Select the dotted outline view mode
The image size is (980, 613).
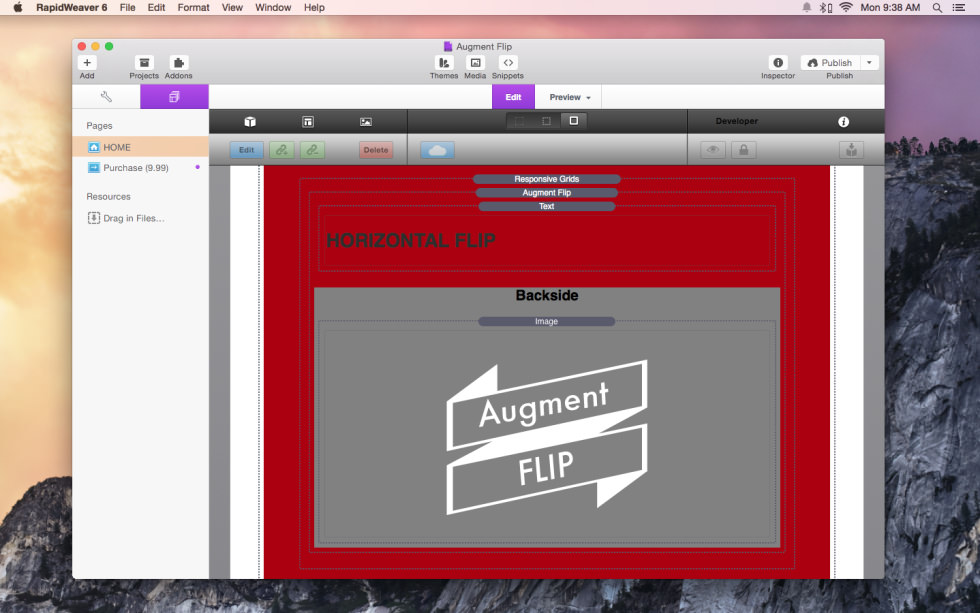pyautogui.click(x=546, y=121)
